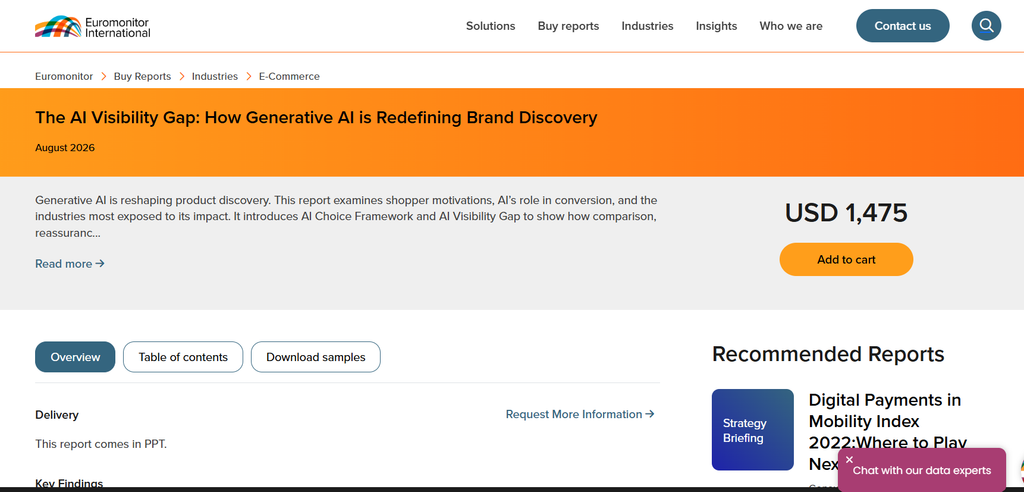
Task: Close the chat widget with the X
Action: [849, 459]
